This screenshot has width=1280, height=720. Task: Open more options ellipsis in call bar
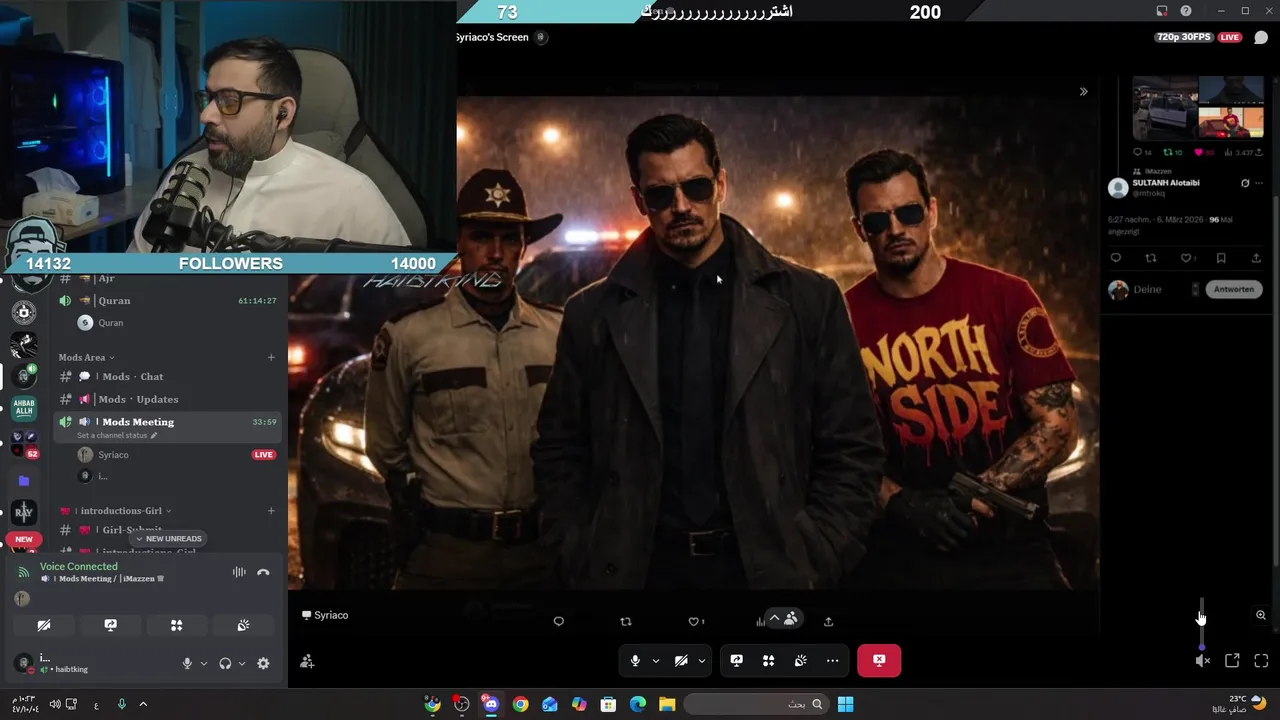tap(832, 660)
